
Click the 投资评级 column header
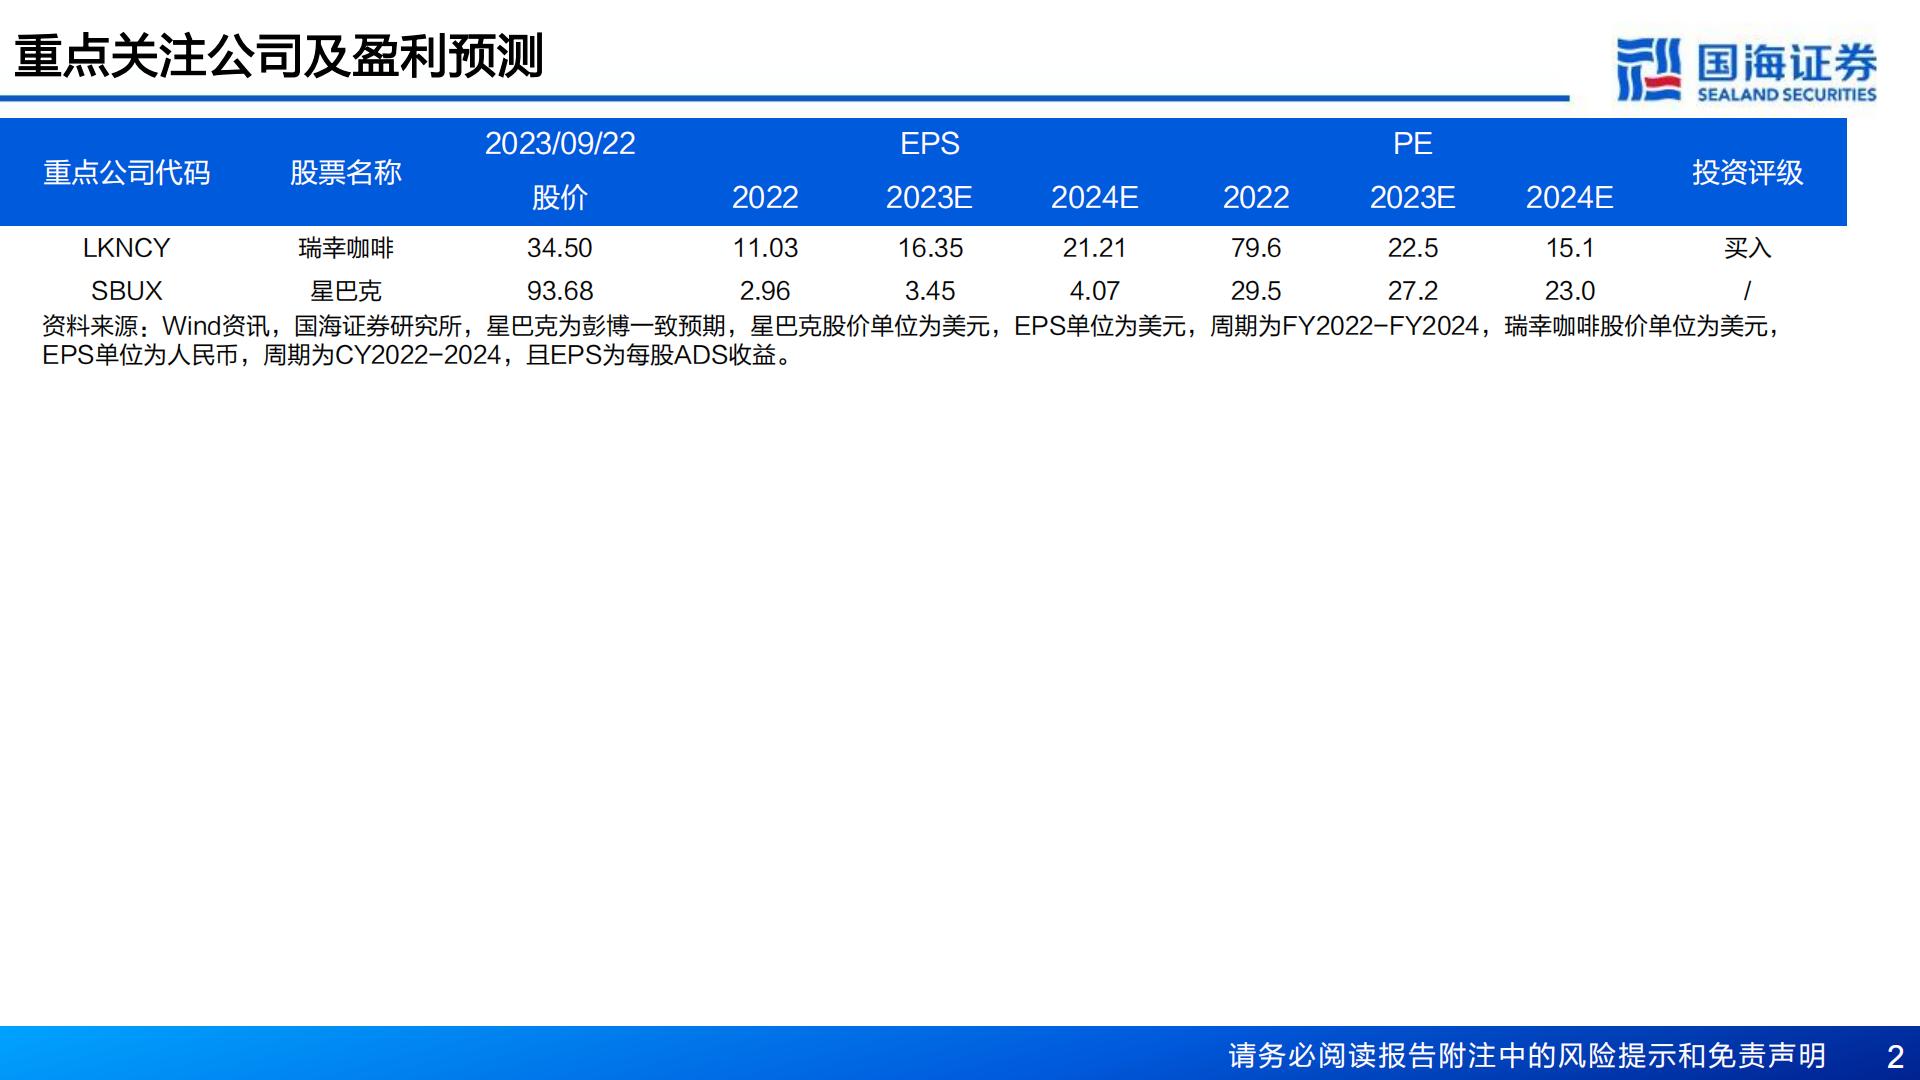[1748, 173]
